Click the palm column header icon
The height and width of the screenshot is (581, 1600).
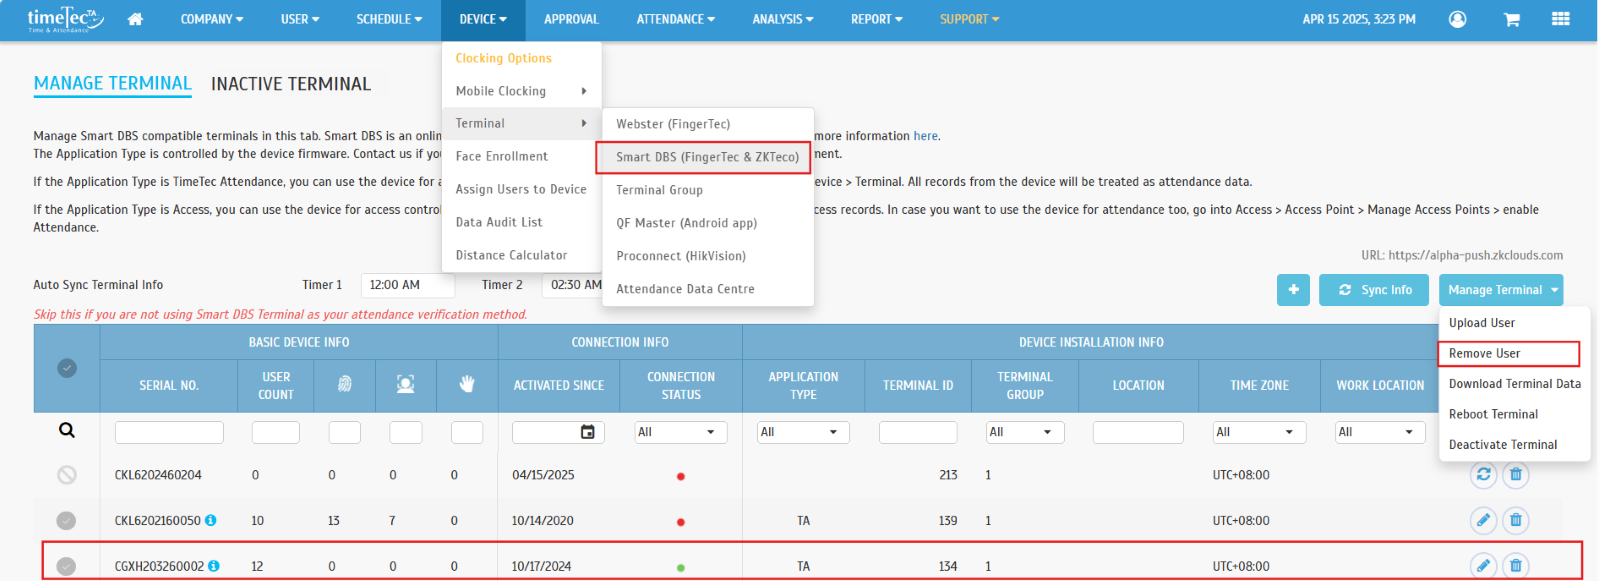pos(466,384)
